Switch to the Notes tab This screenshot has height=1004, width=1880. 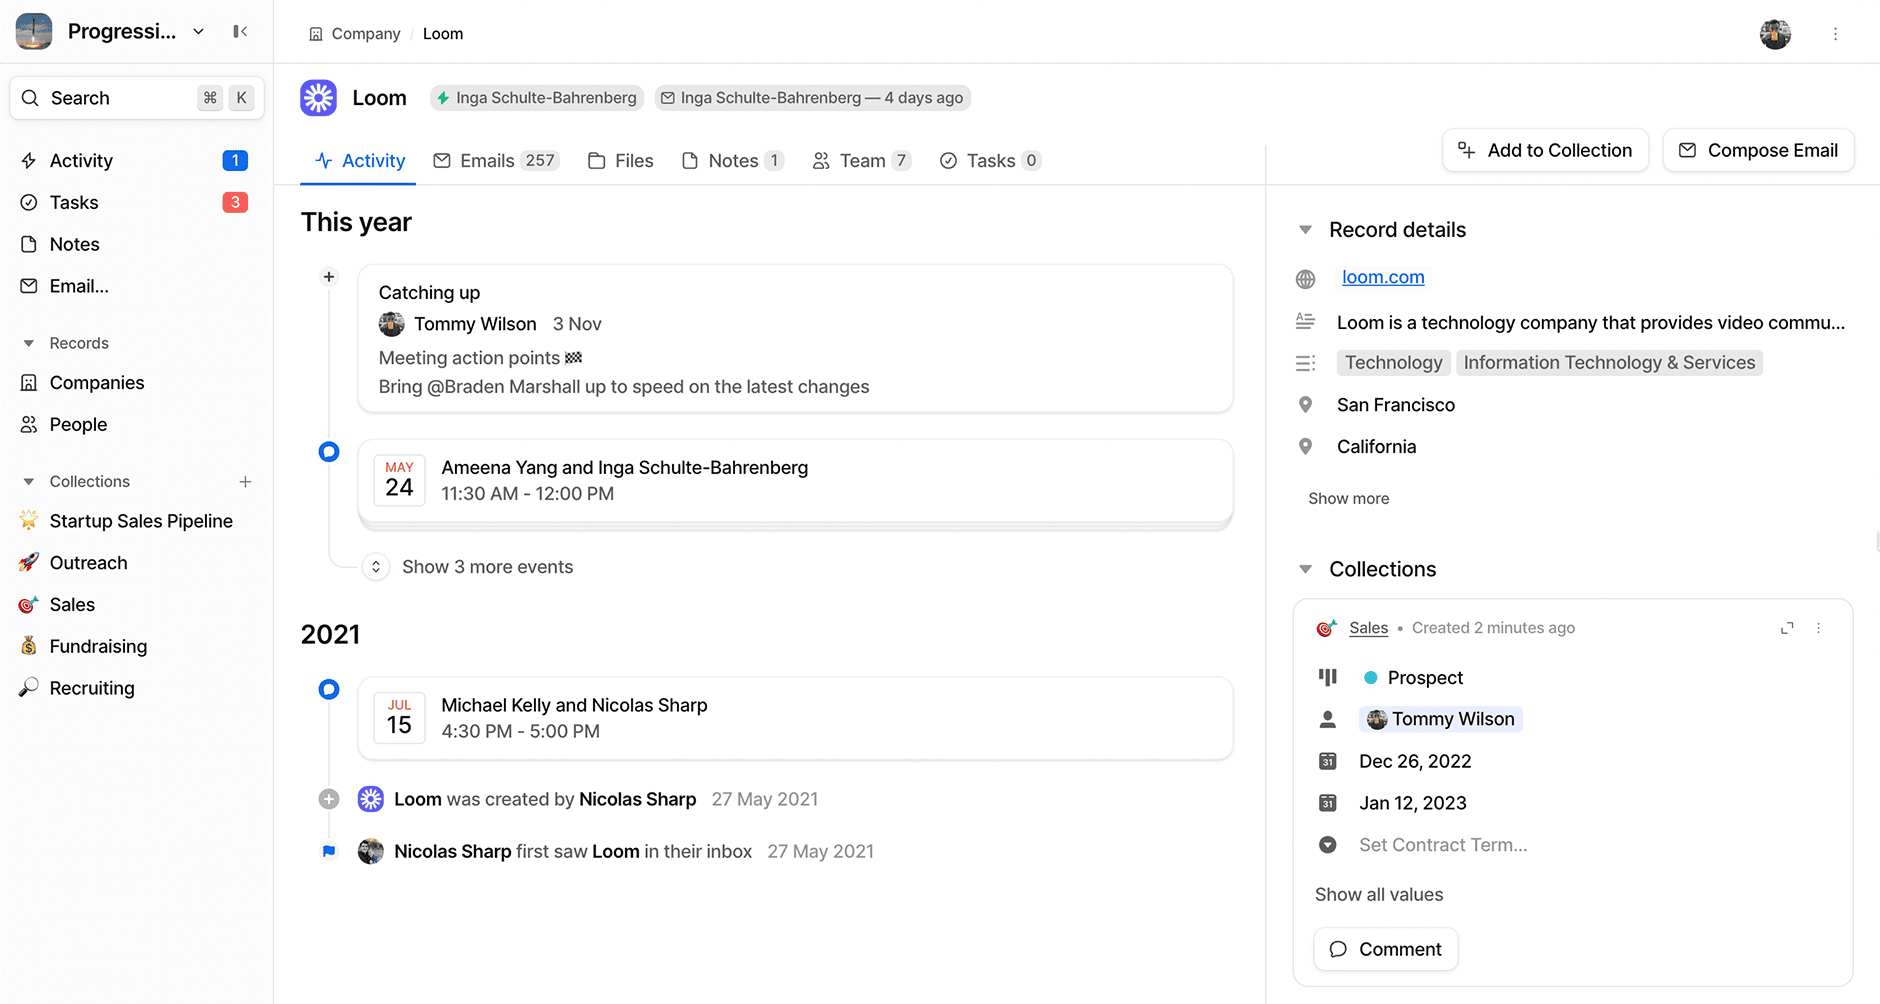pyautogui.click(x=732, y=161)
